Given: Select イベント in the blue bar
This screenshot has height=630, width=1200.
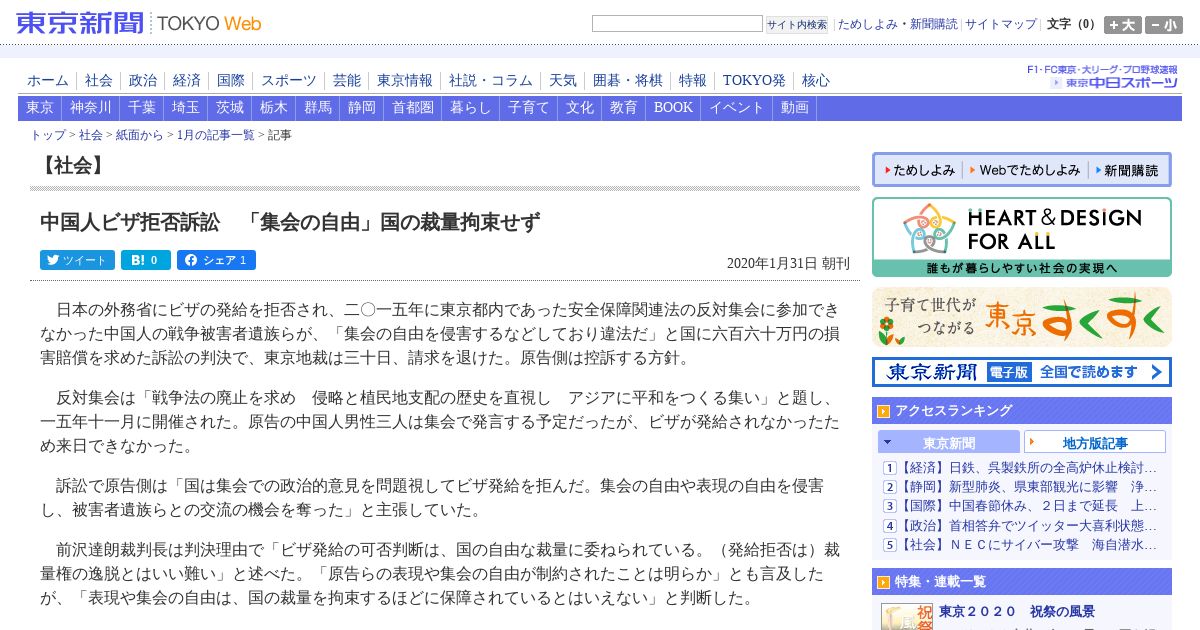Looking at the screenshot, I should coord(737,108).
